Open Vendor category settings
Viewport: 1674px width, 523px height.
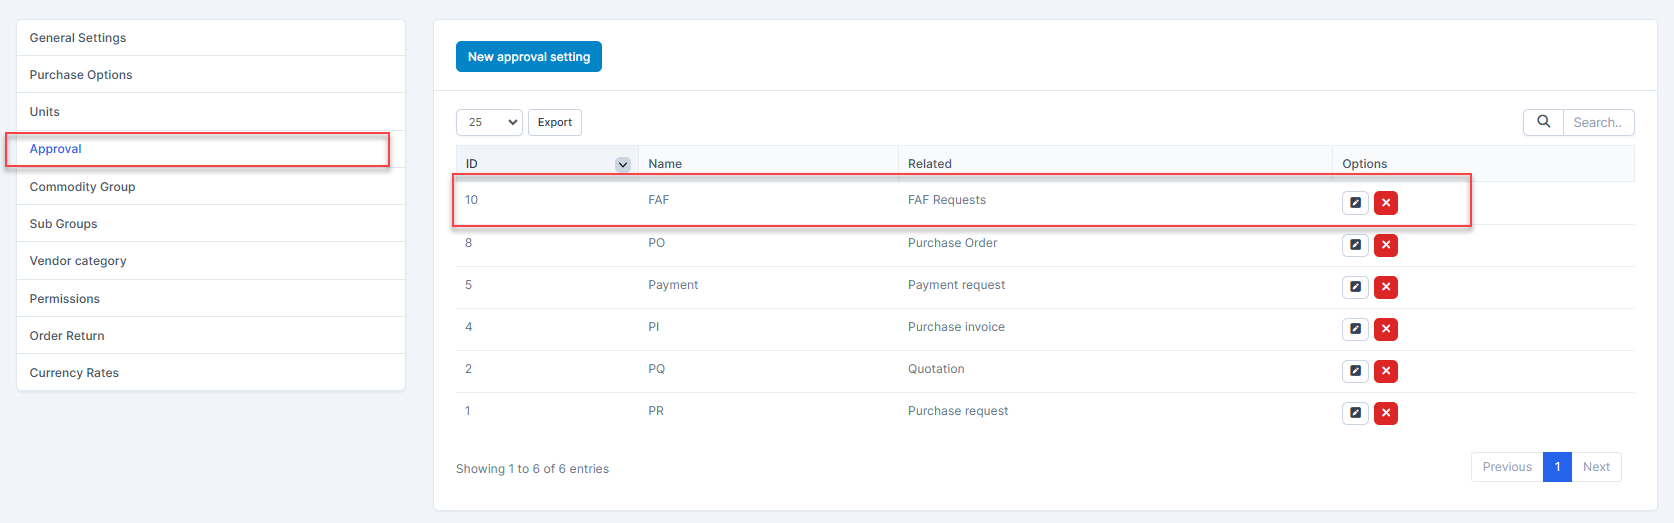78,261
